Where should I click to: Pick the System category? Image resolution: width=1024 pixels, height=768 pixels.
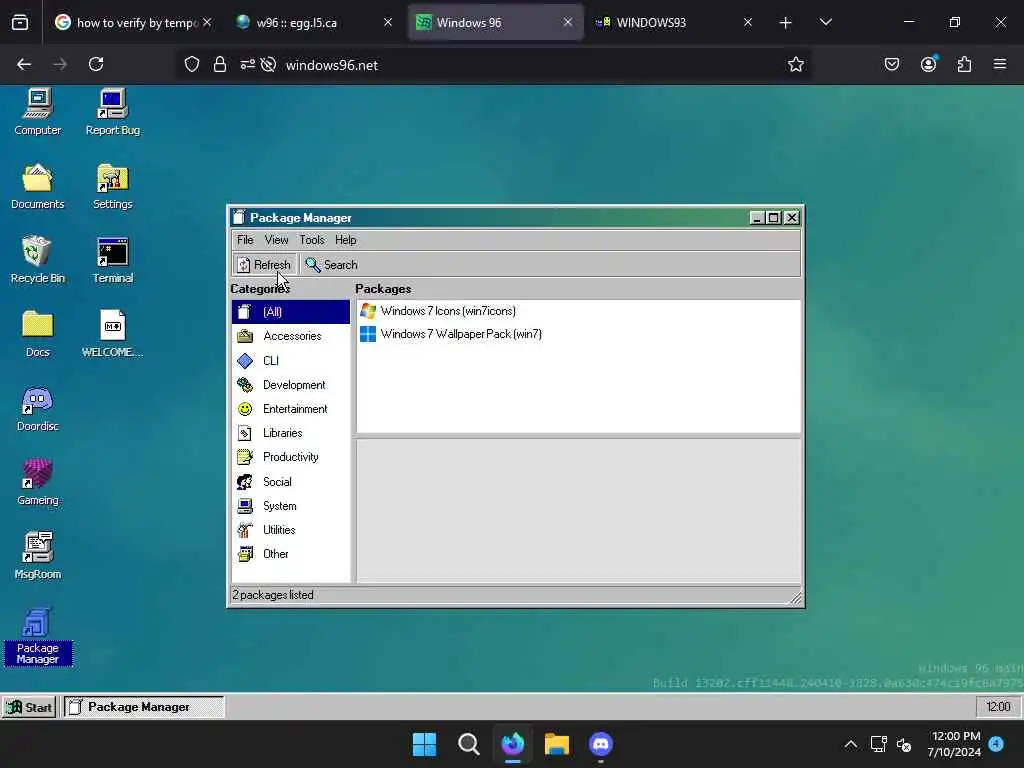point(291,506)
